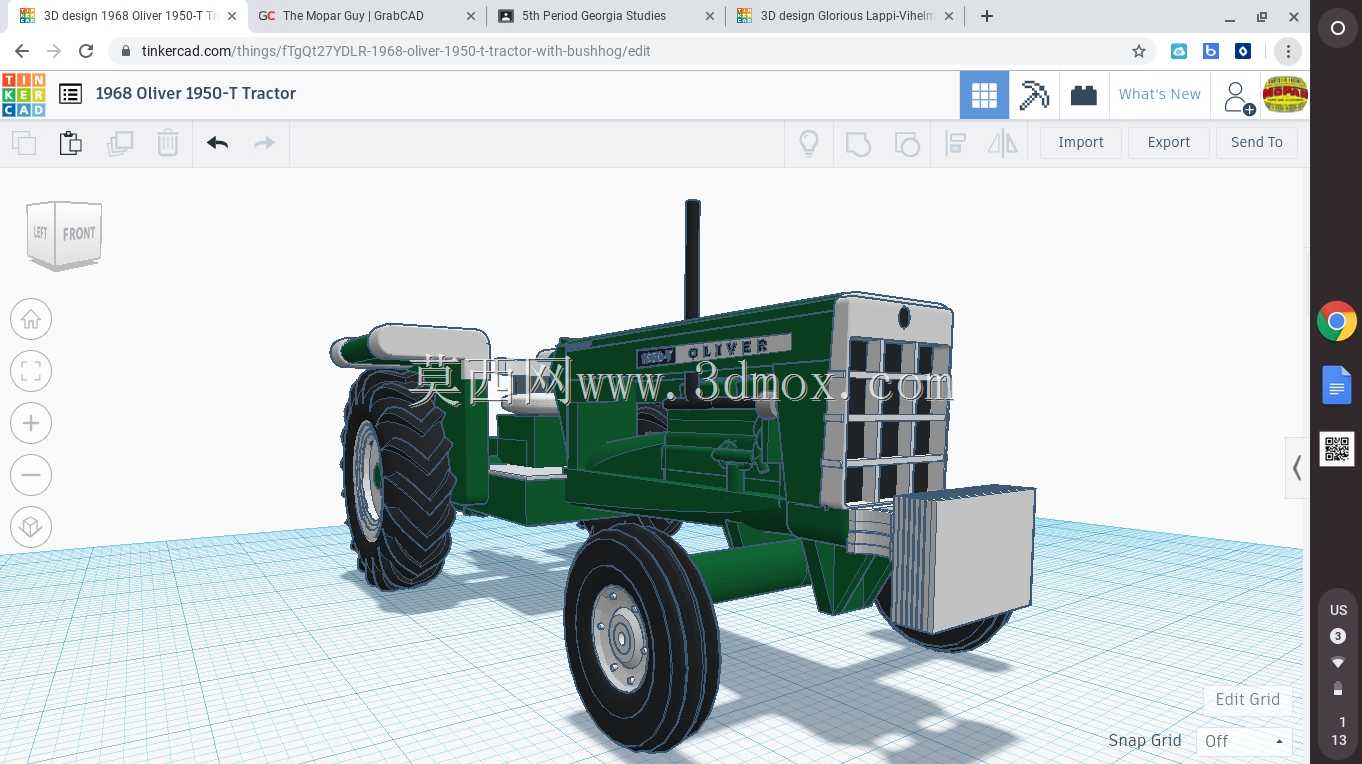Click the Mirror flip icon

click(1002, 143)
